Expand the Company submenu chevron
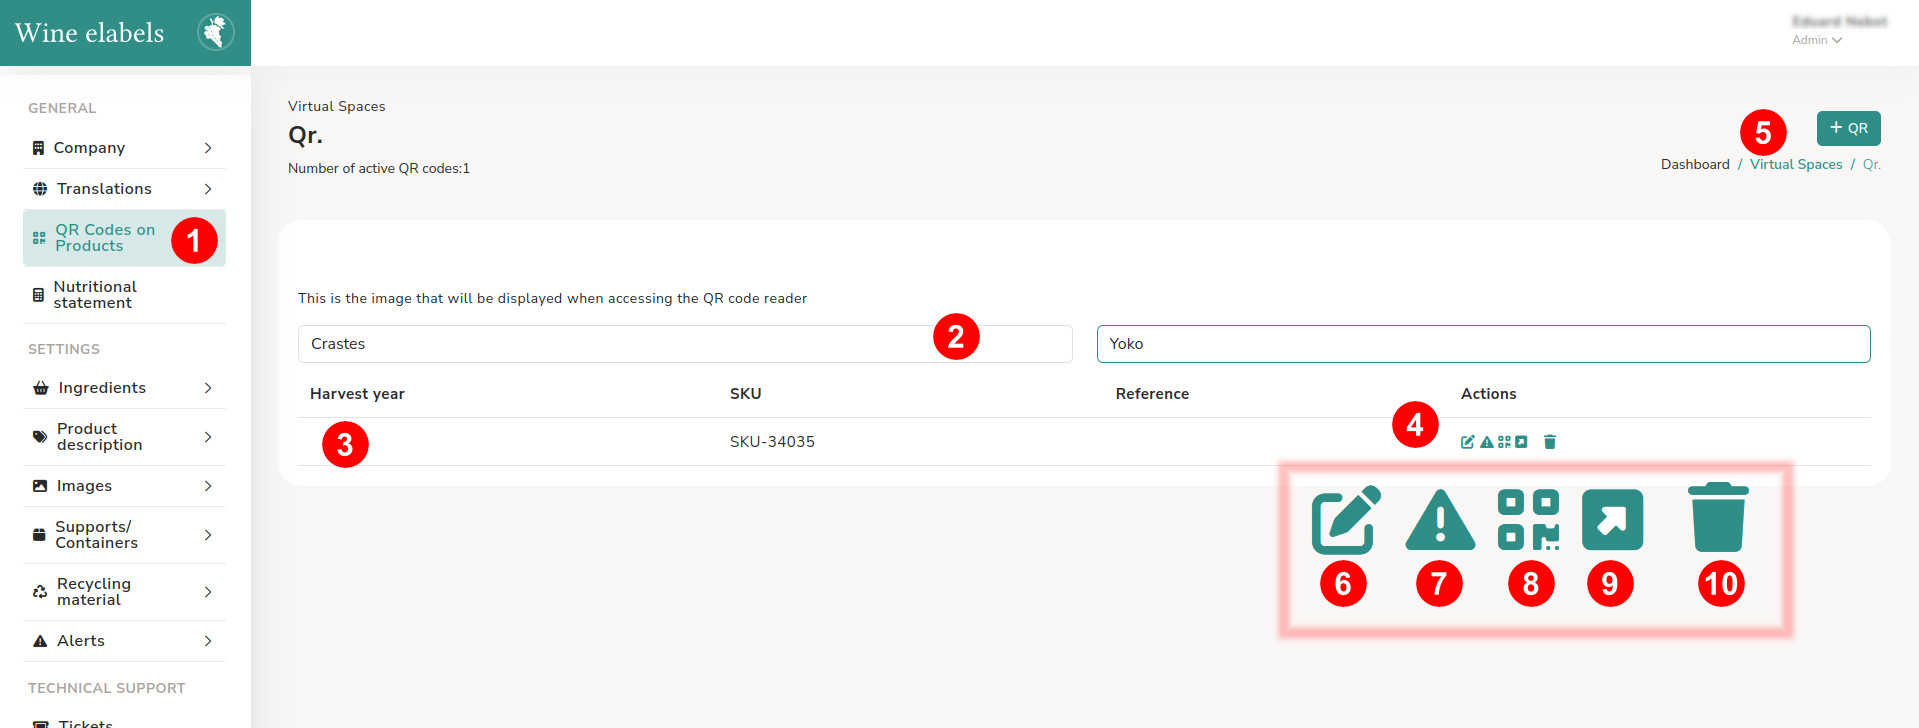1919x728 pixels. 208,148
